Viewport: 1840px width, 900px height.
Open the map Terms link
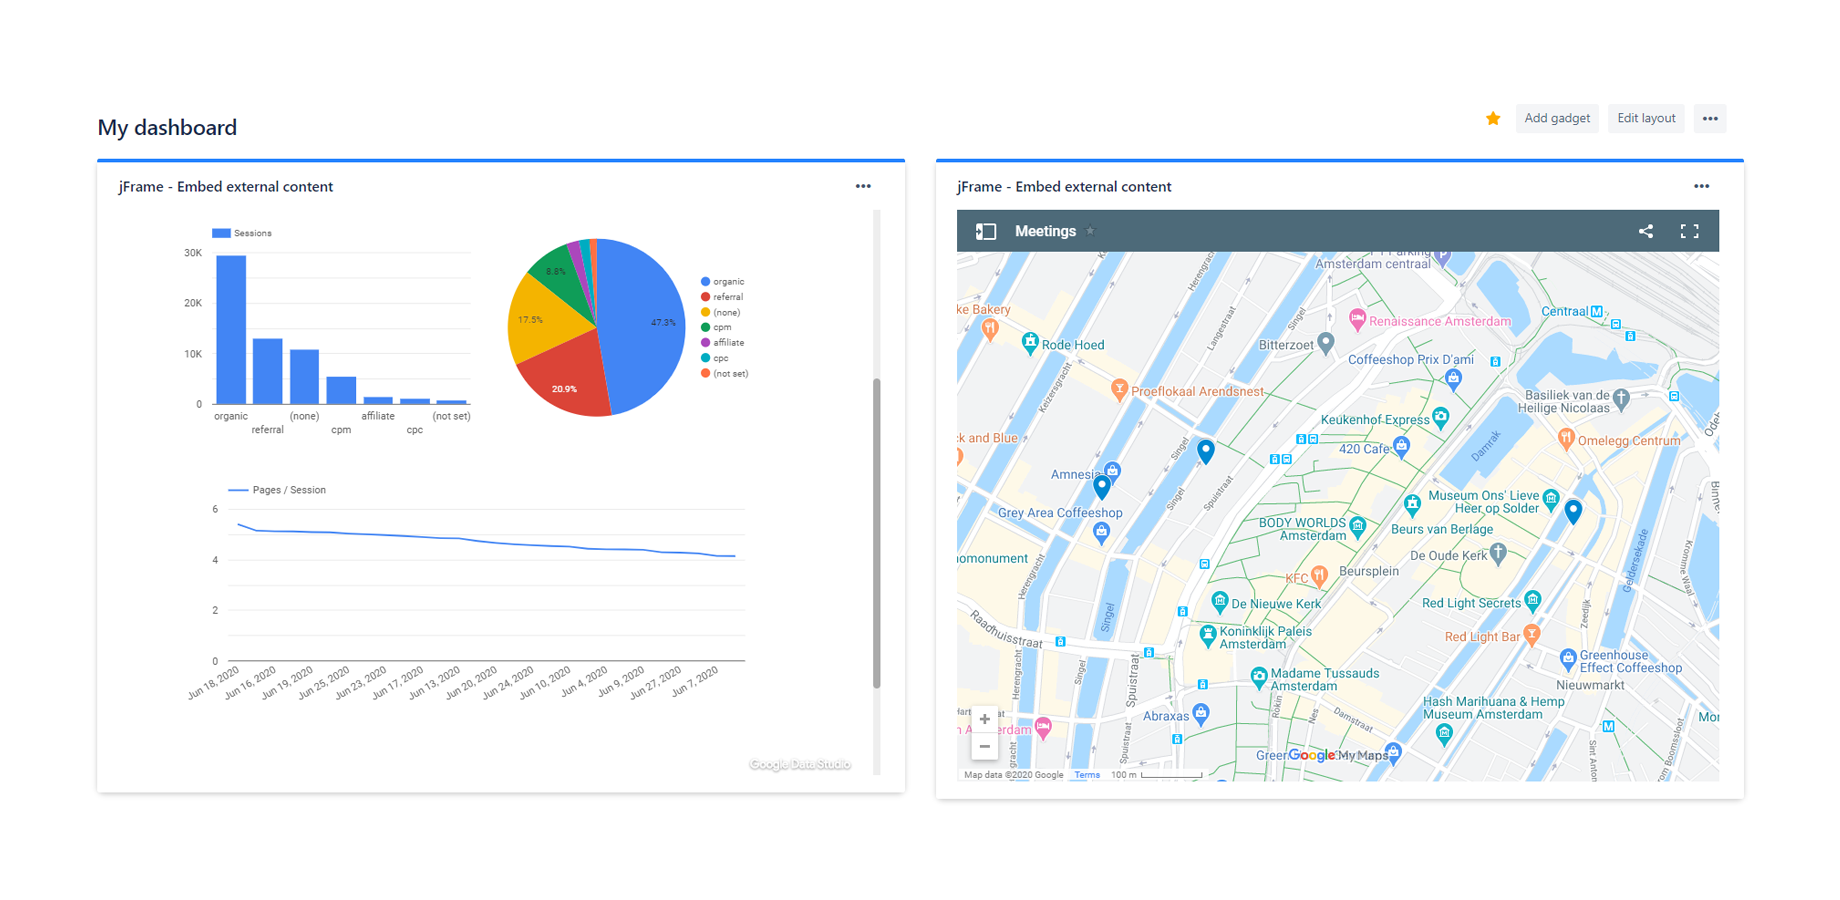1087,775
